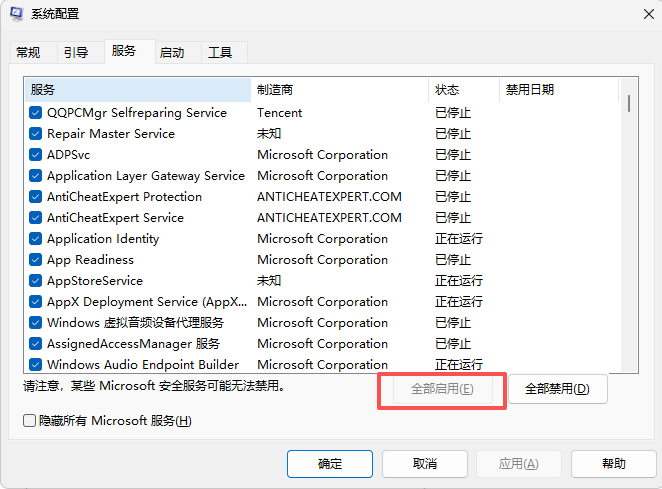
Task: Go to the 启动 tab
Action: (172, 53)
